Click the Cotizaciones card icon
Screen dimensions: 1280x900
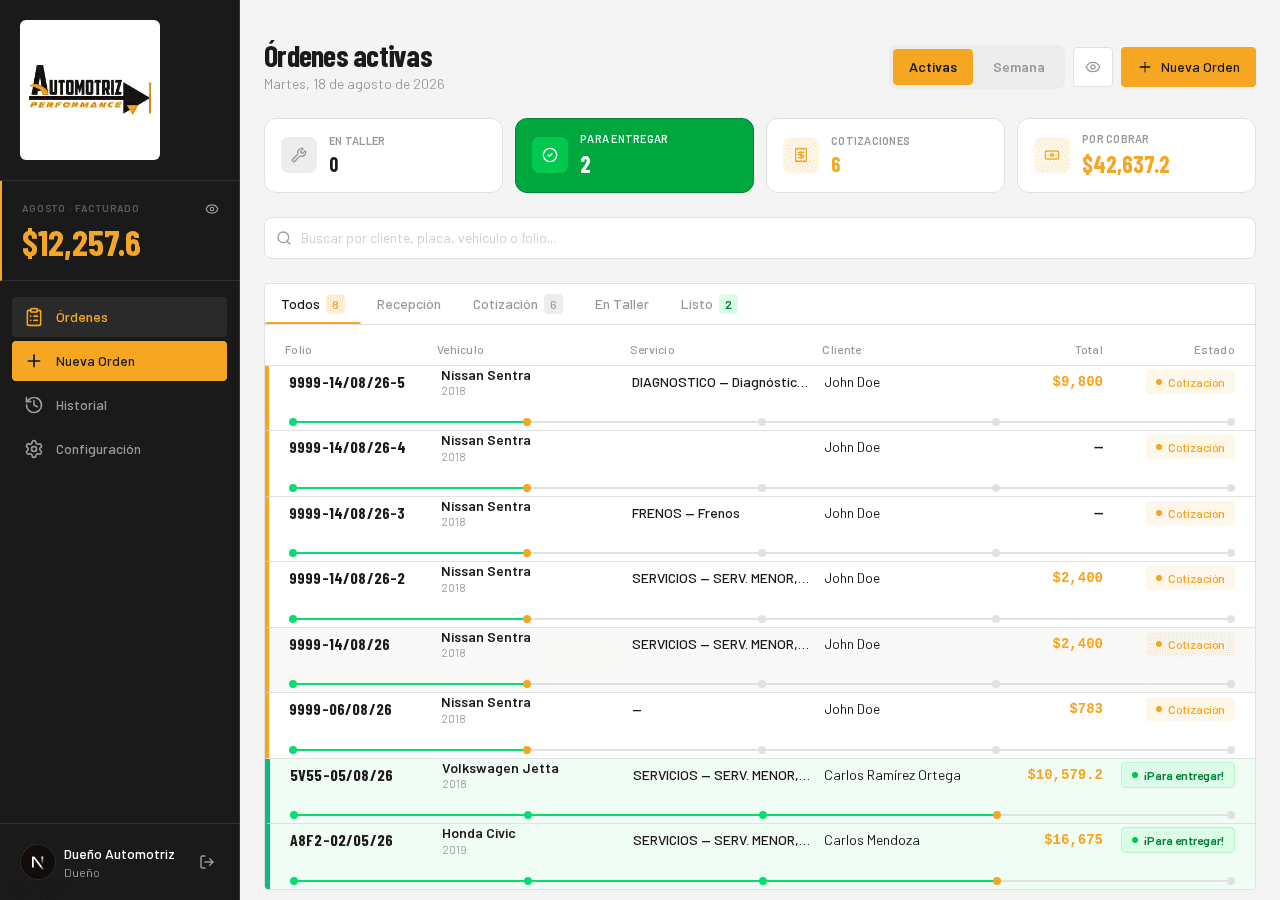[x=801, y=155]
